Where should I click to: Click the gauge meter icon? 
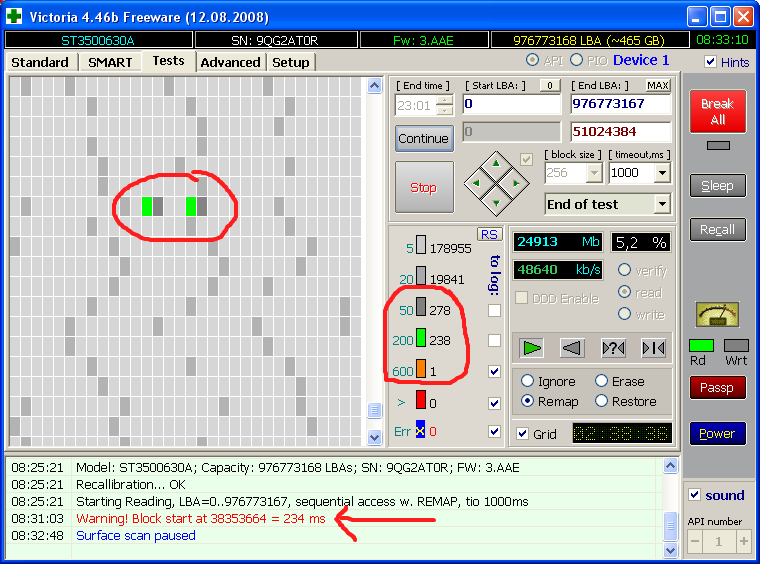tap(717, 314)
